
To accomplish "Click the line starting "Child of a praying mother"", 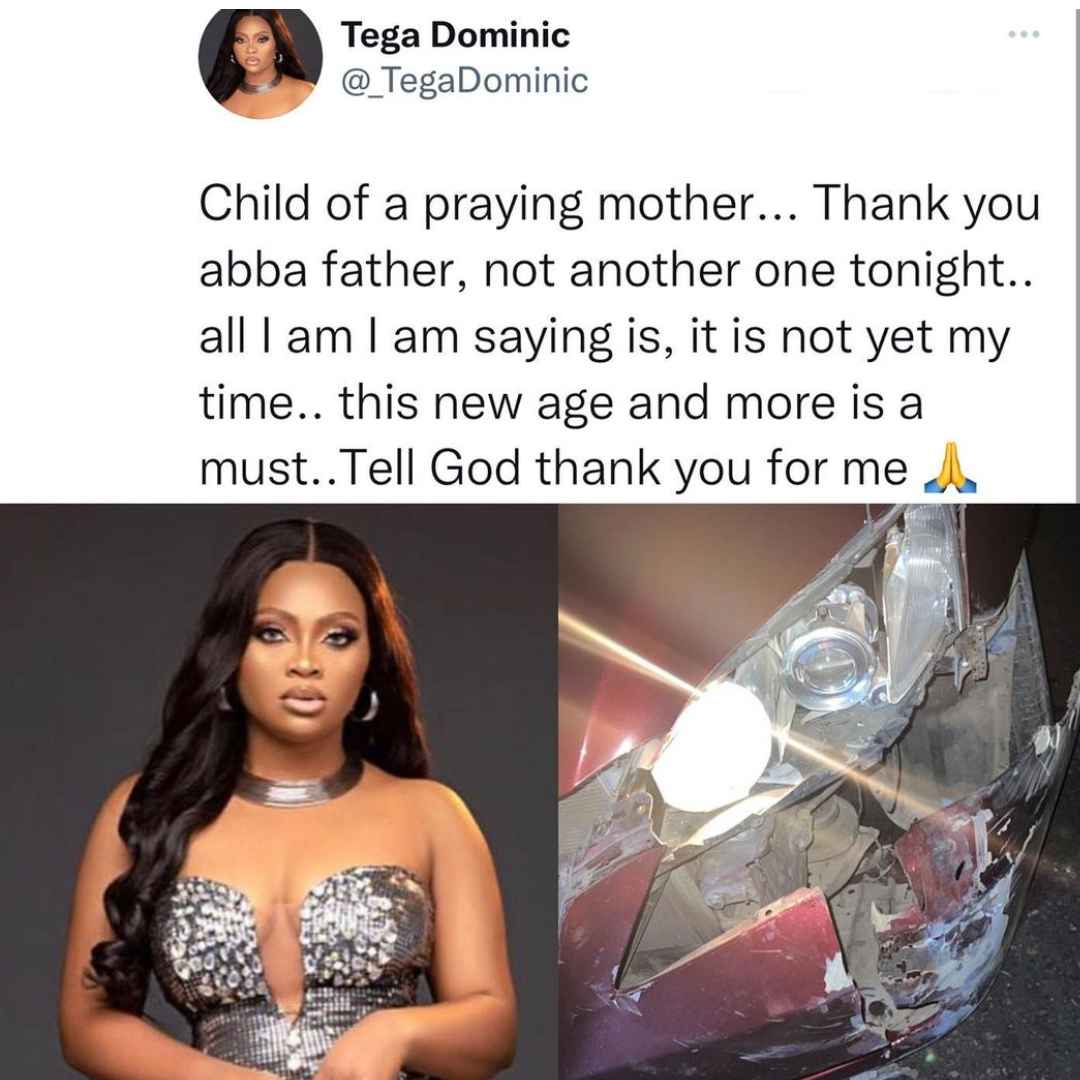I will (x=619, y=205).
